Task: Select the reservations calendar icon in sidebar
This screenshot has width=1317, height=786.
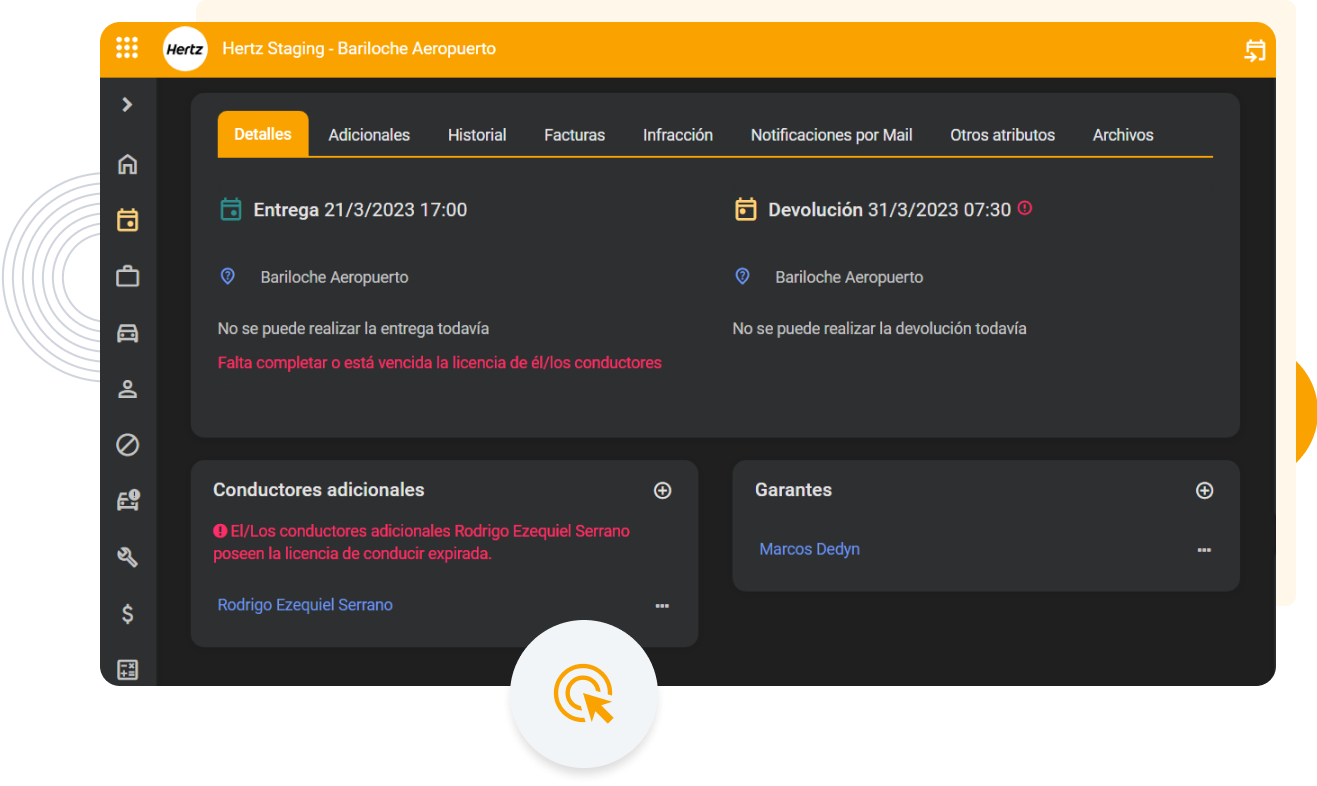Action: [x=127, y=220]
